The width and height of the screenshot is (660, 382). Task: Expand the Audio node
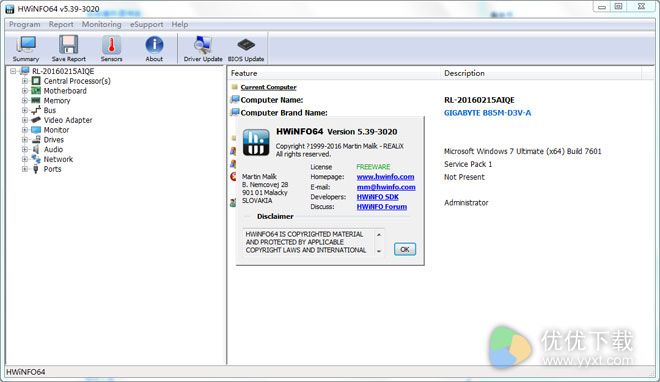[25, 149]
